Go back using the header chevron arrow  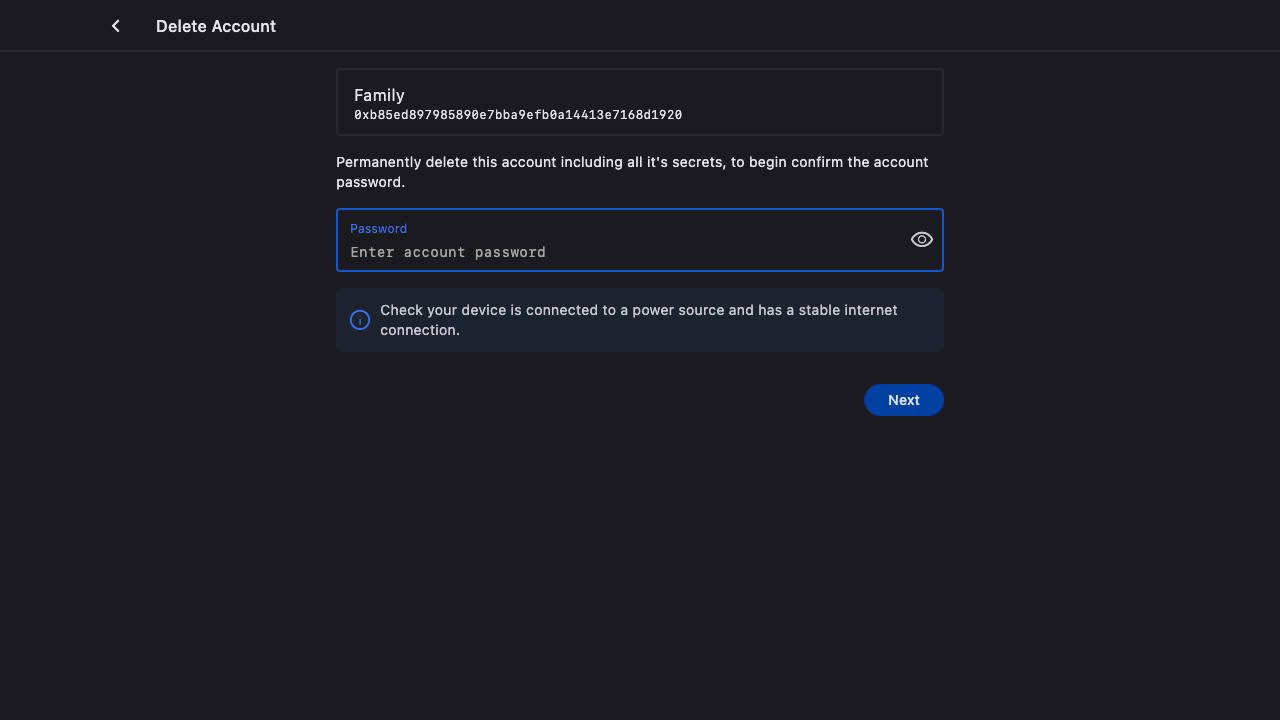(x=116, y=26)
